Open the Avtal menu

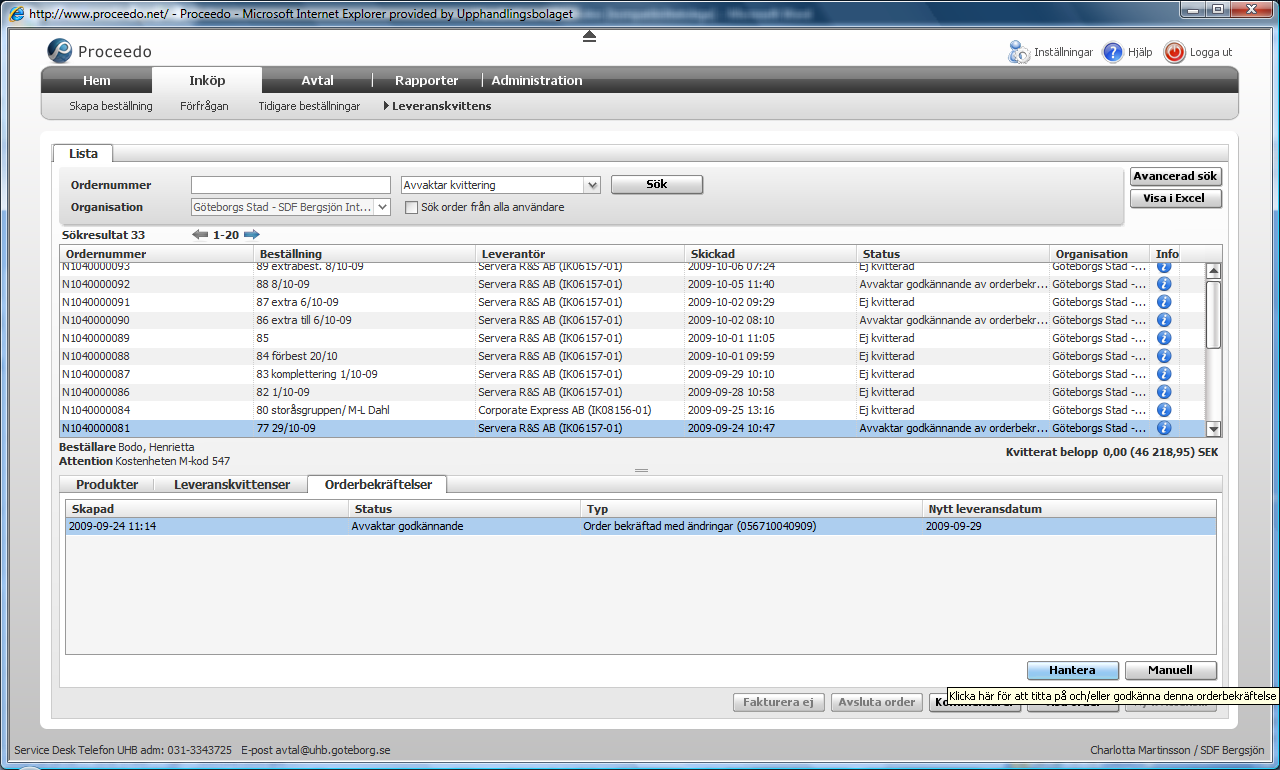pos(317,81)
